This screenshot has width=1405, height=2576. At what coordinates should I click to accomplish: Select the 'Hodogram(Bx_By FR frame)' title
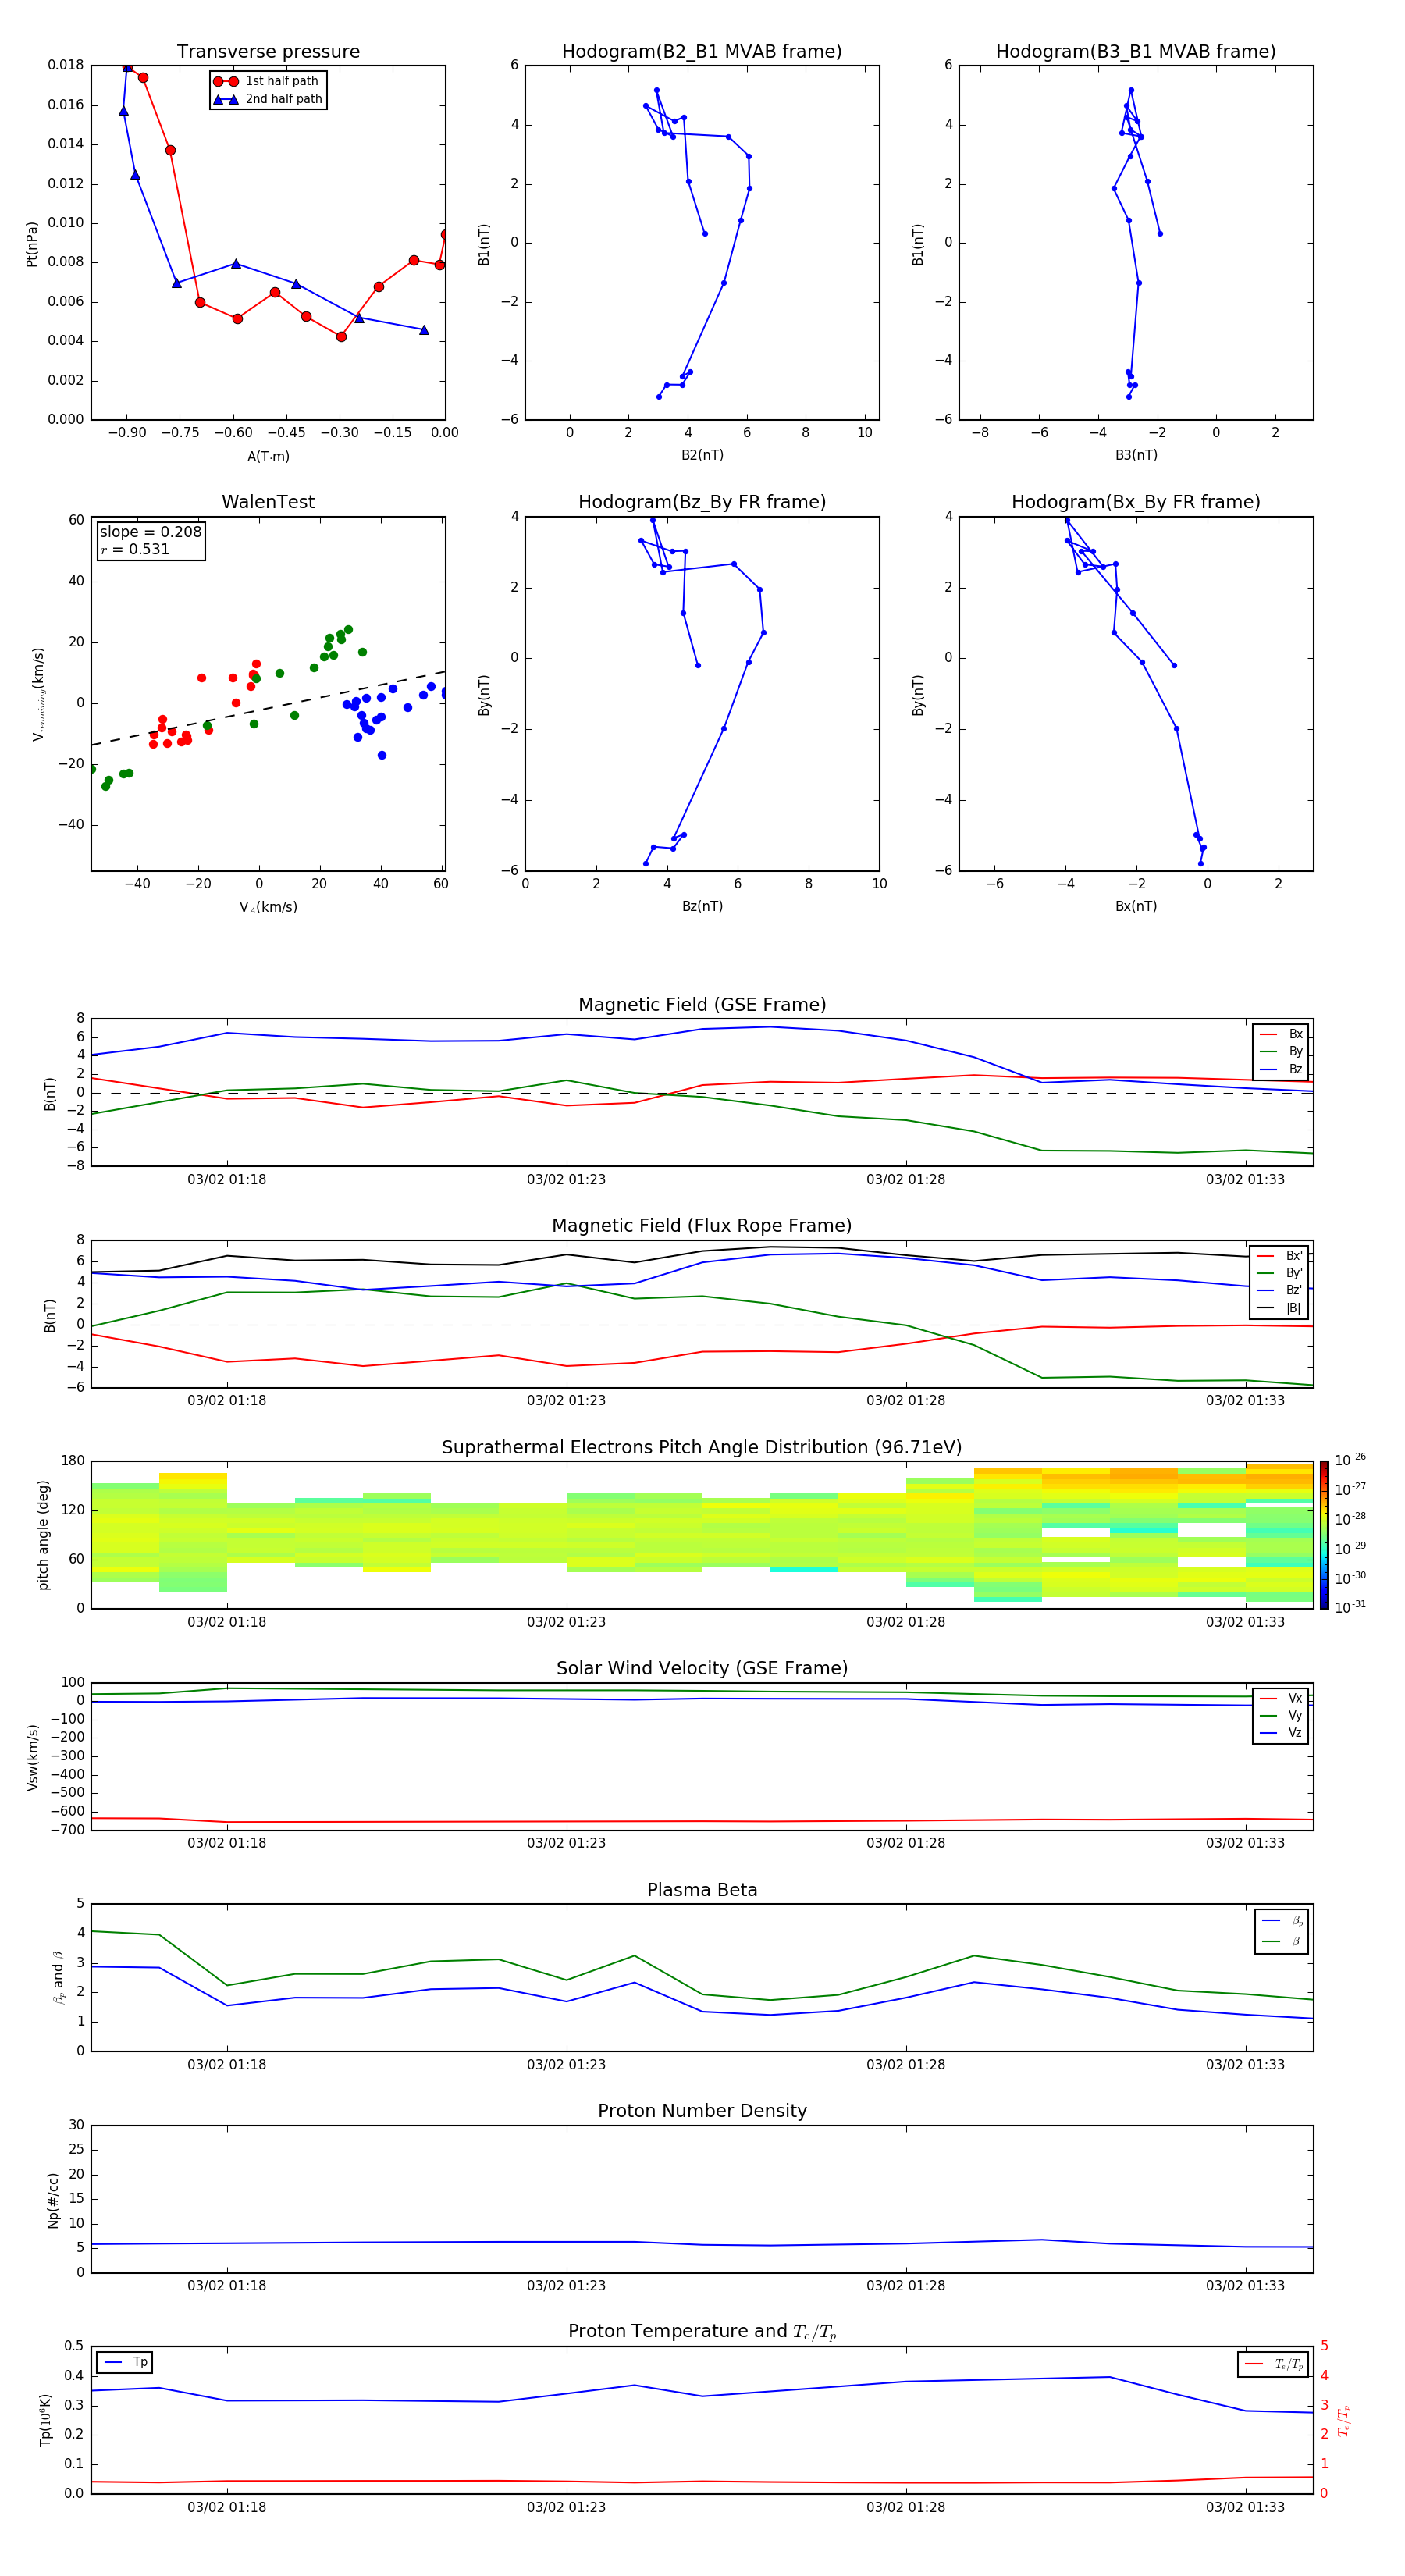click(1136, 502)
